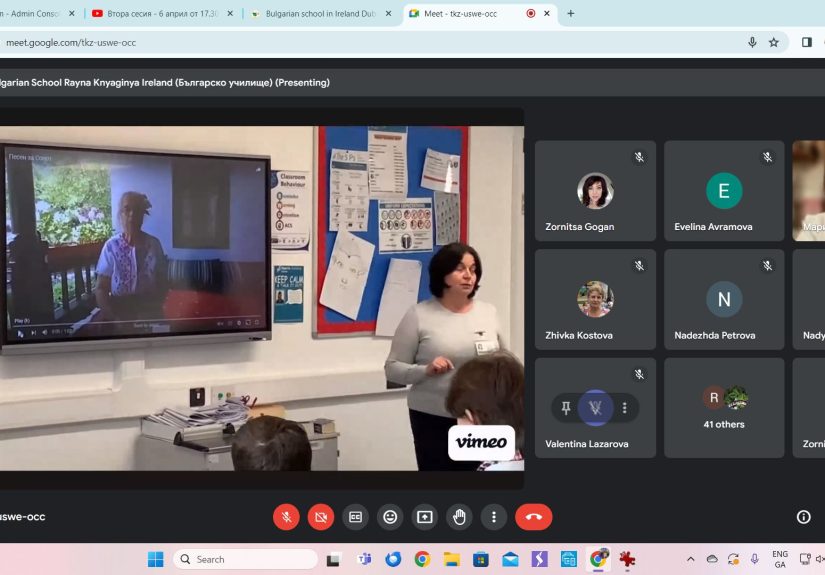Raise hand in the meeting

point(459,517)
